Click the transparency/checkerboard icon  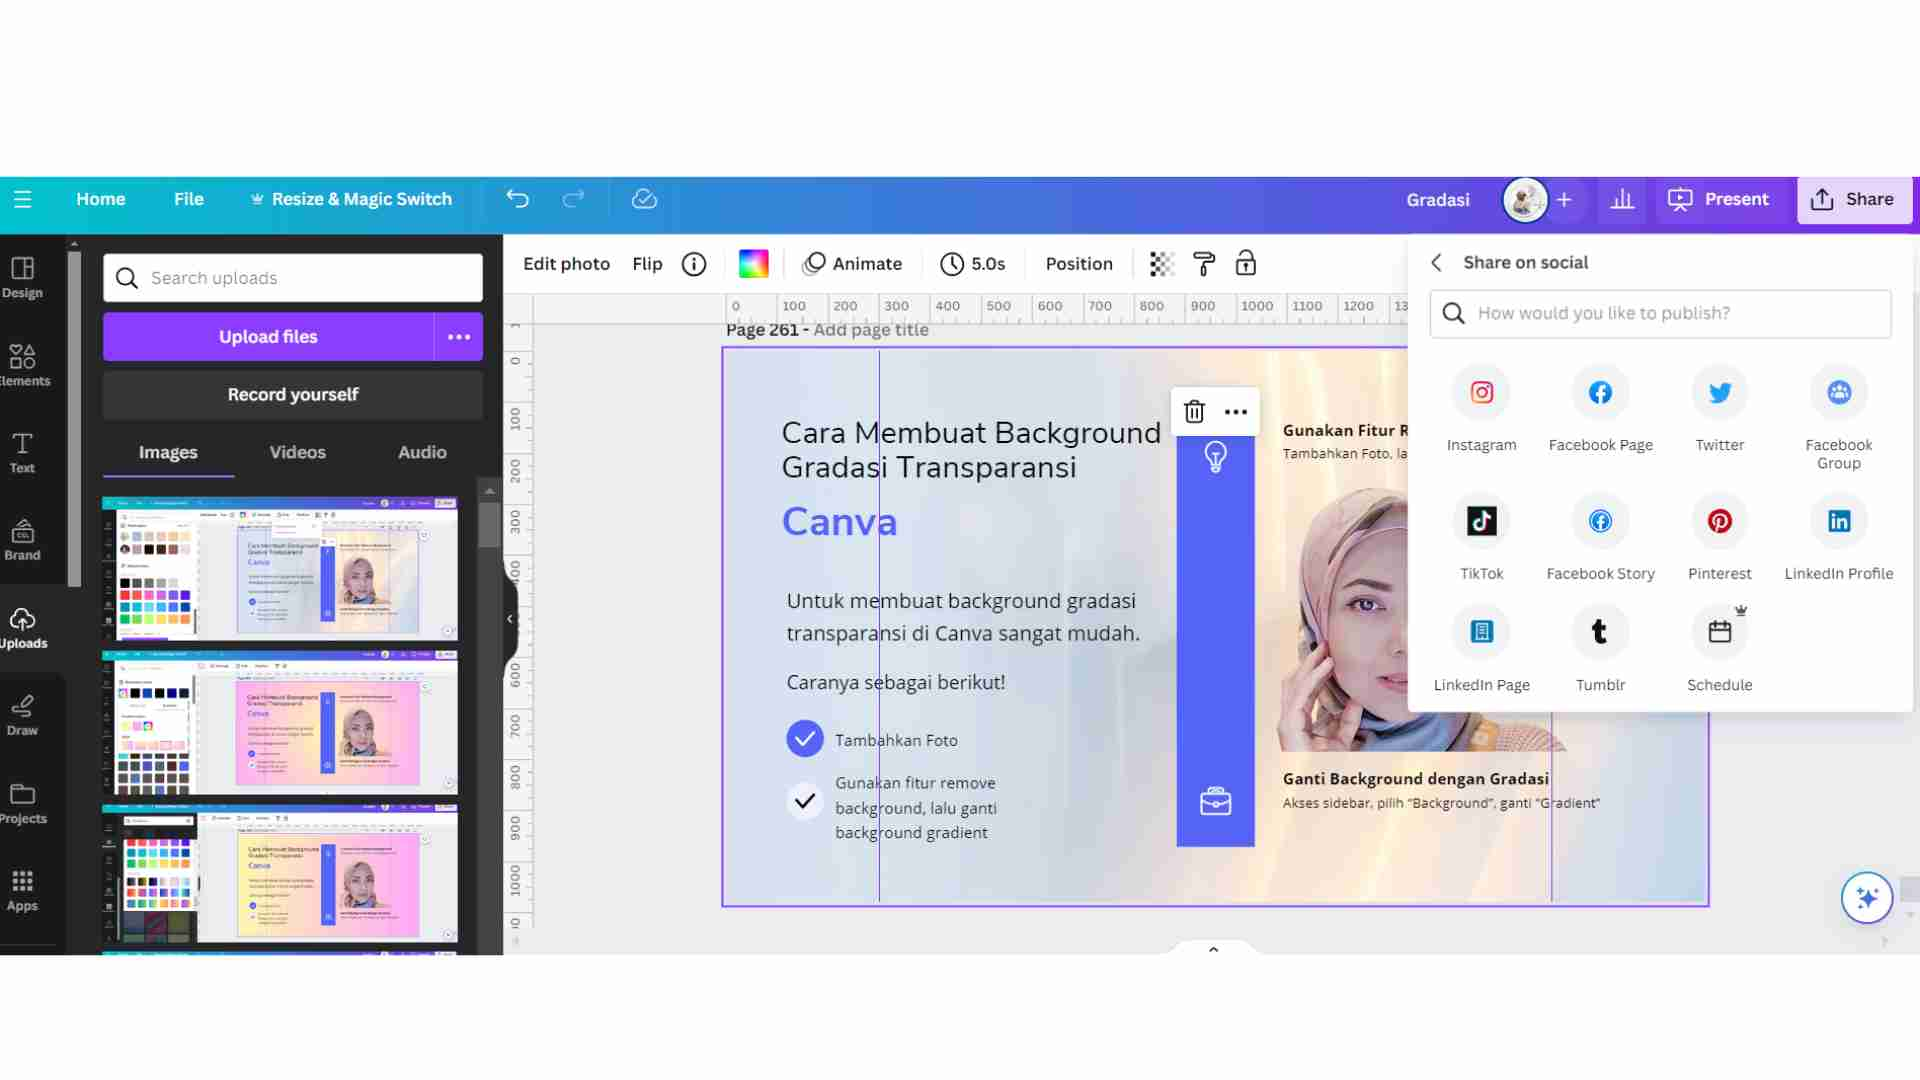pyautogui.click(x=1159, y=264)
